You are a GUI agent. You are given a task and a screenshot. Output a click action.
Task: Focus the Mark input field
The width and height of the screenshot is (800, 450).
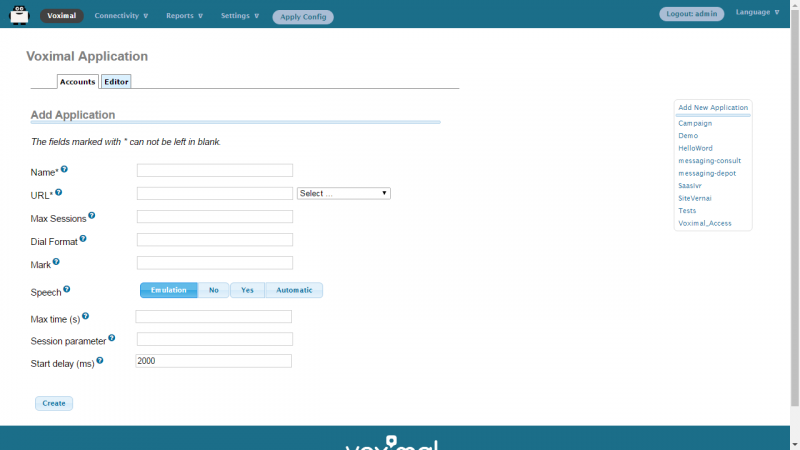tap(215, 263)
